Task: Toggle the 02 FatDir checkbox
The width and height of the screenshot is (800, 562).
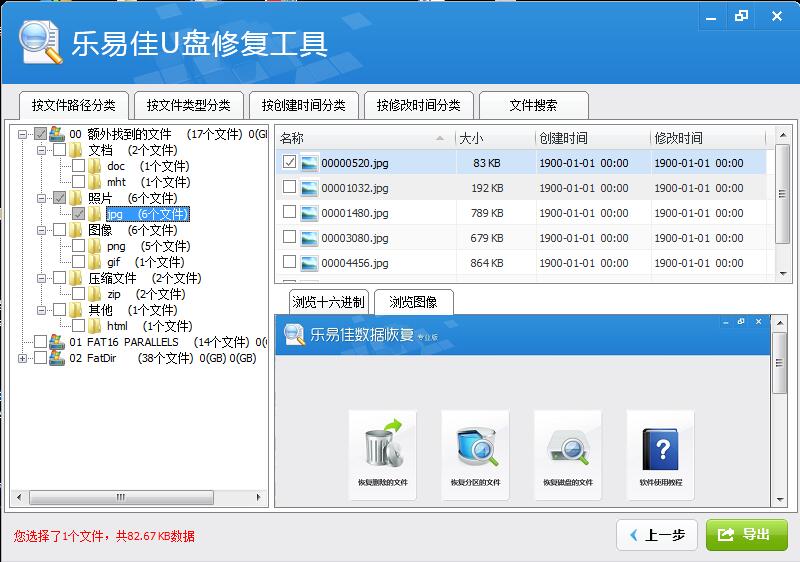Action: click(x=40, y=358)
